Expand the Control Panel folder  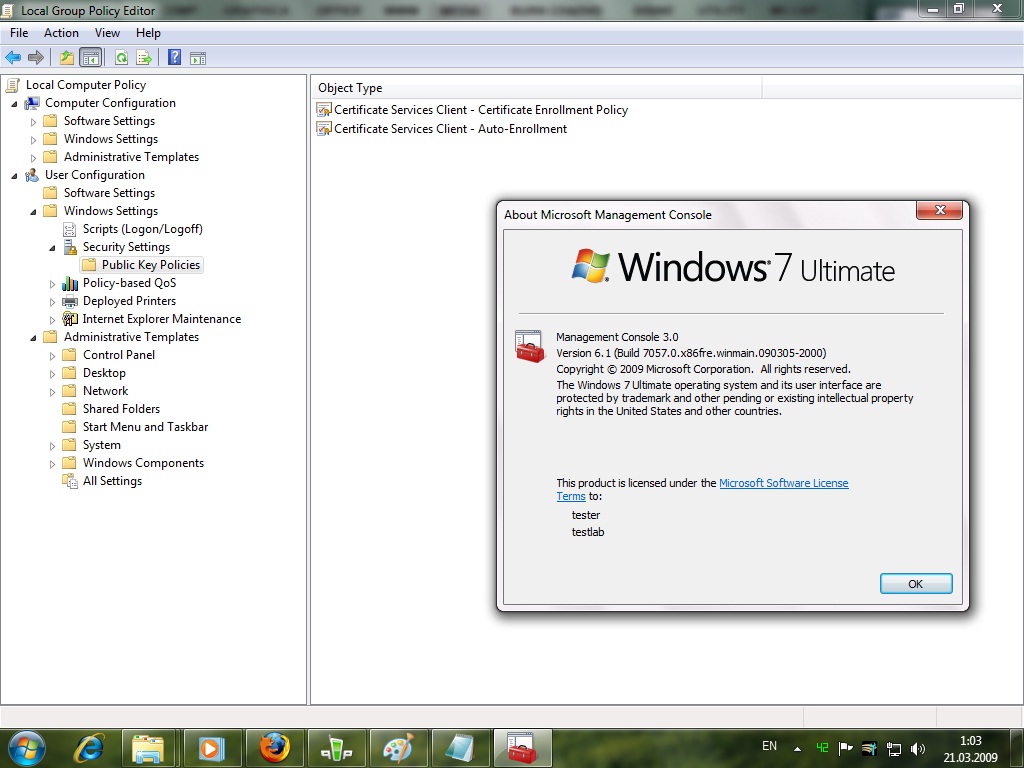coord(52,356)
